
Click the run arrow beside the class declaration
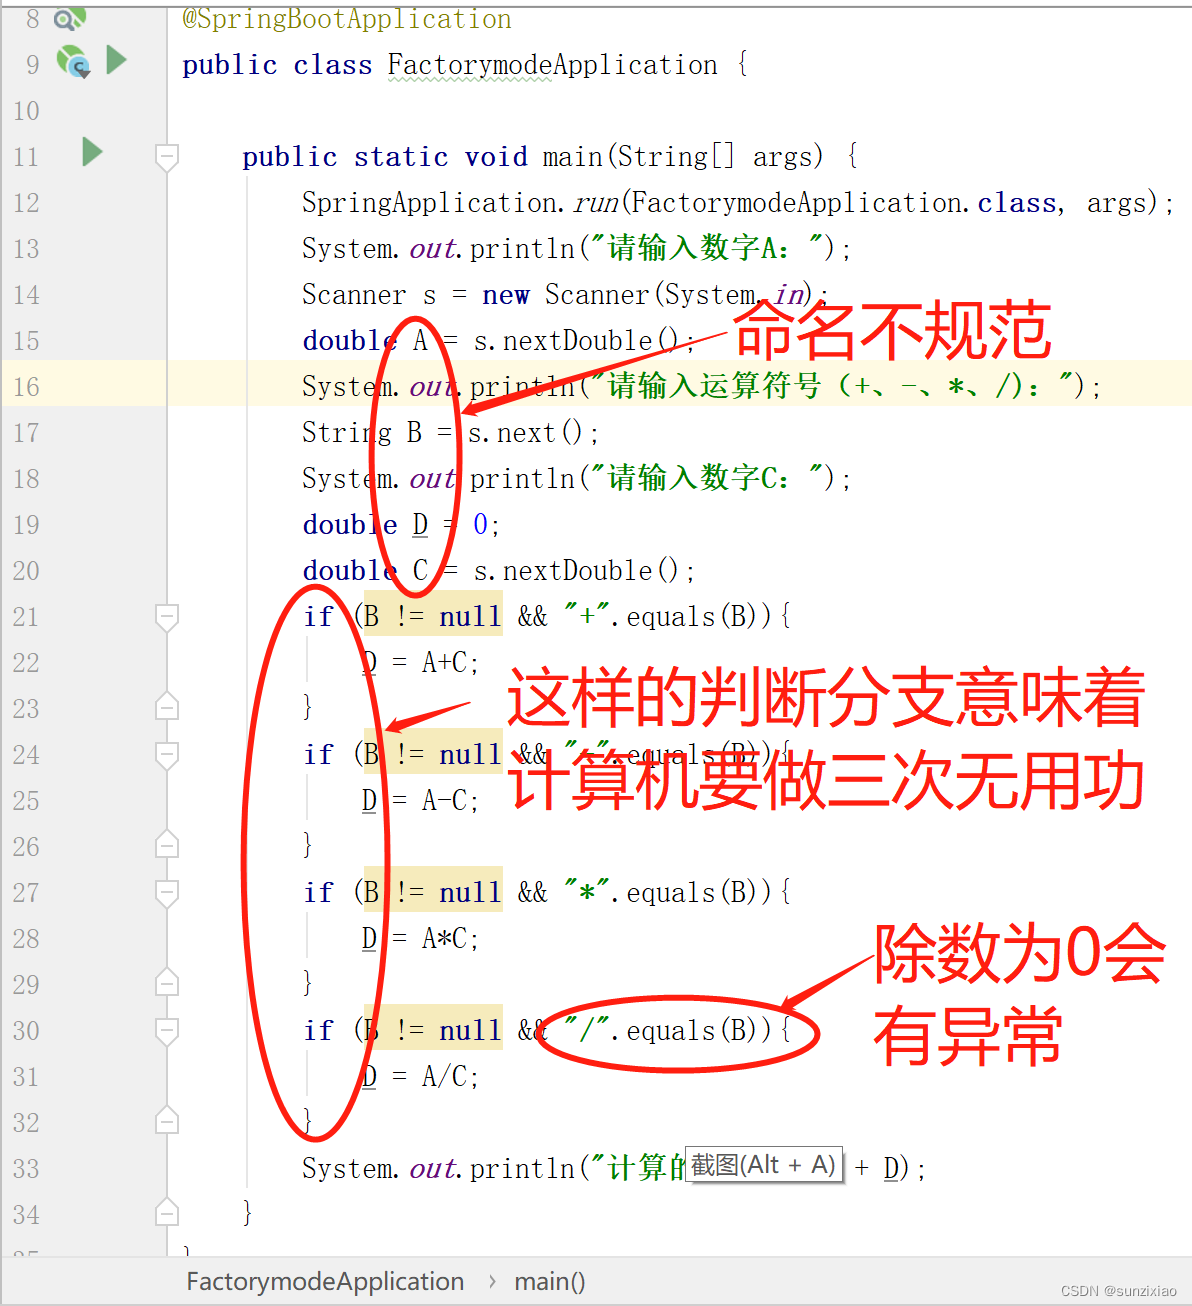[116, 60]
